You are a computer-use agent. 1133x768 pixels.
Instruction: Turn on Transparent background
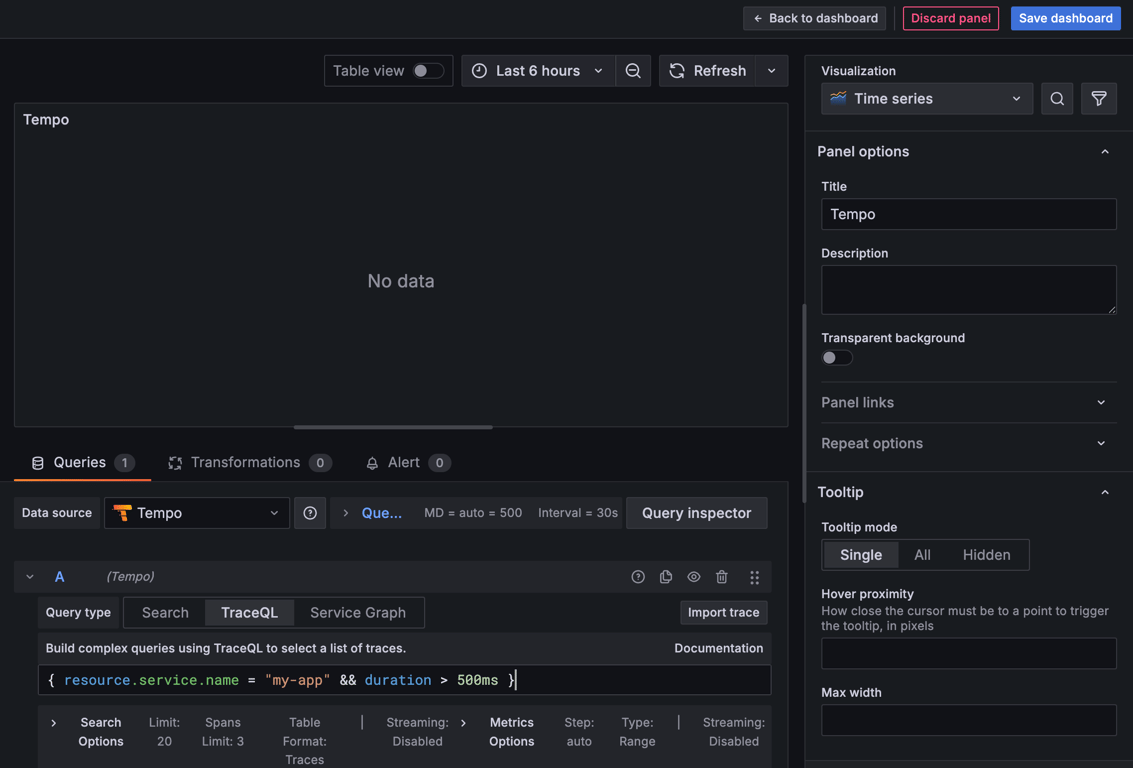point(836,357)
